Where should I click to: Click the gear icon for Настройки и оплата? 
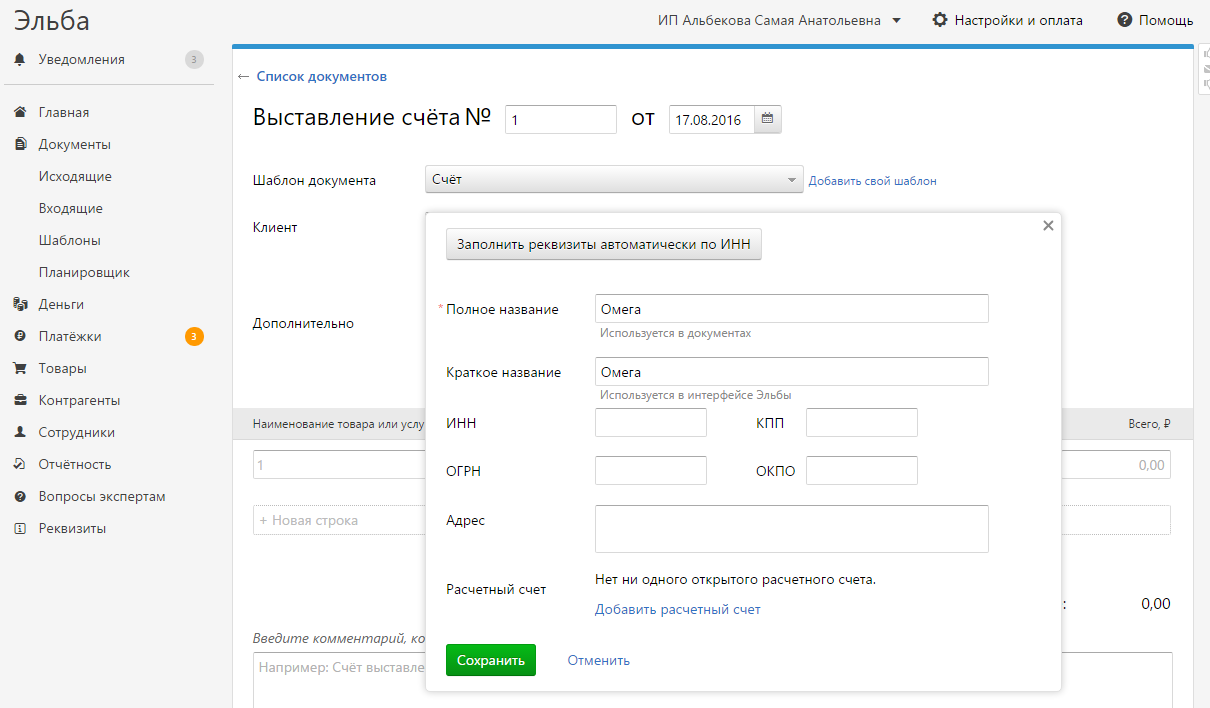tap(940, 20)
